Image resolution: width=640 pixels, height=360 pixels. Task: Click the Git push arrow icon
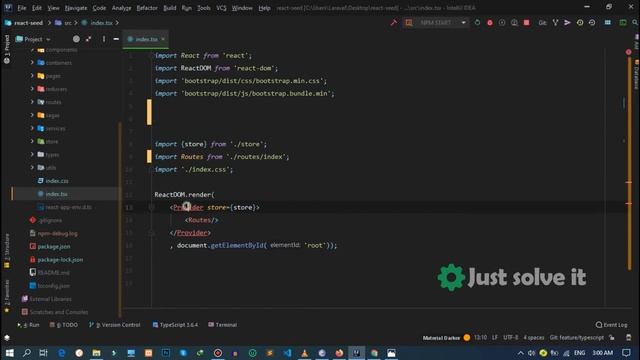coord(567,23)
